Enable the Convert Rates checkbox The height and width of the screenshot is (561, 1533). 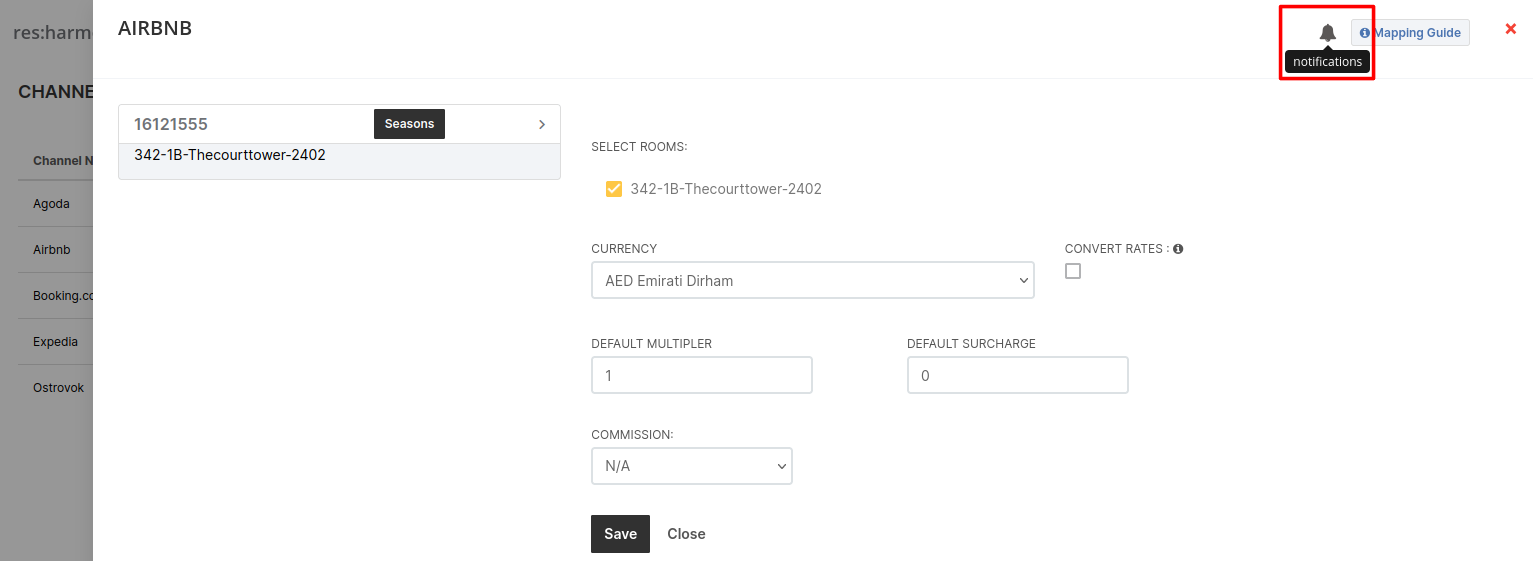(1073, 271)
